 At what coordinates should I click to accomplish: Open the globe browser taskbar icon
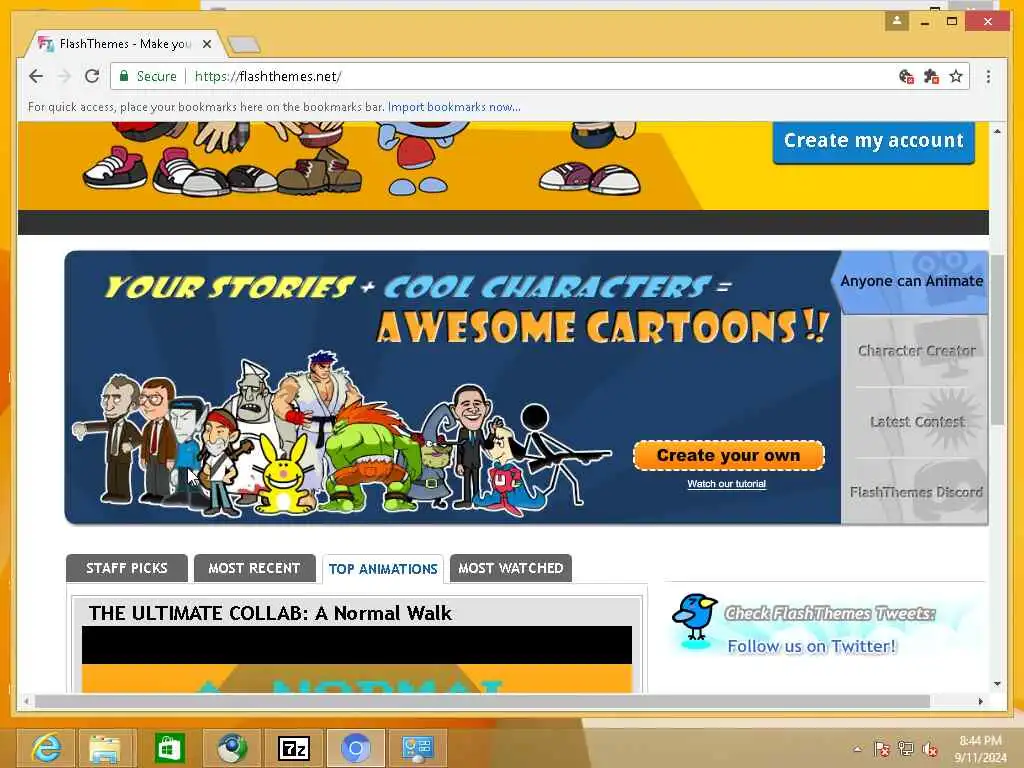(232, 748)
